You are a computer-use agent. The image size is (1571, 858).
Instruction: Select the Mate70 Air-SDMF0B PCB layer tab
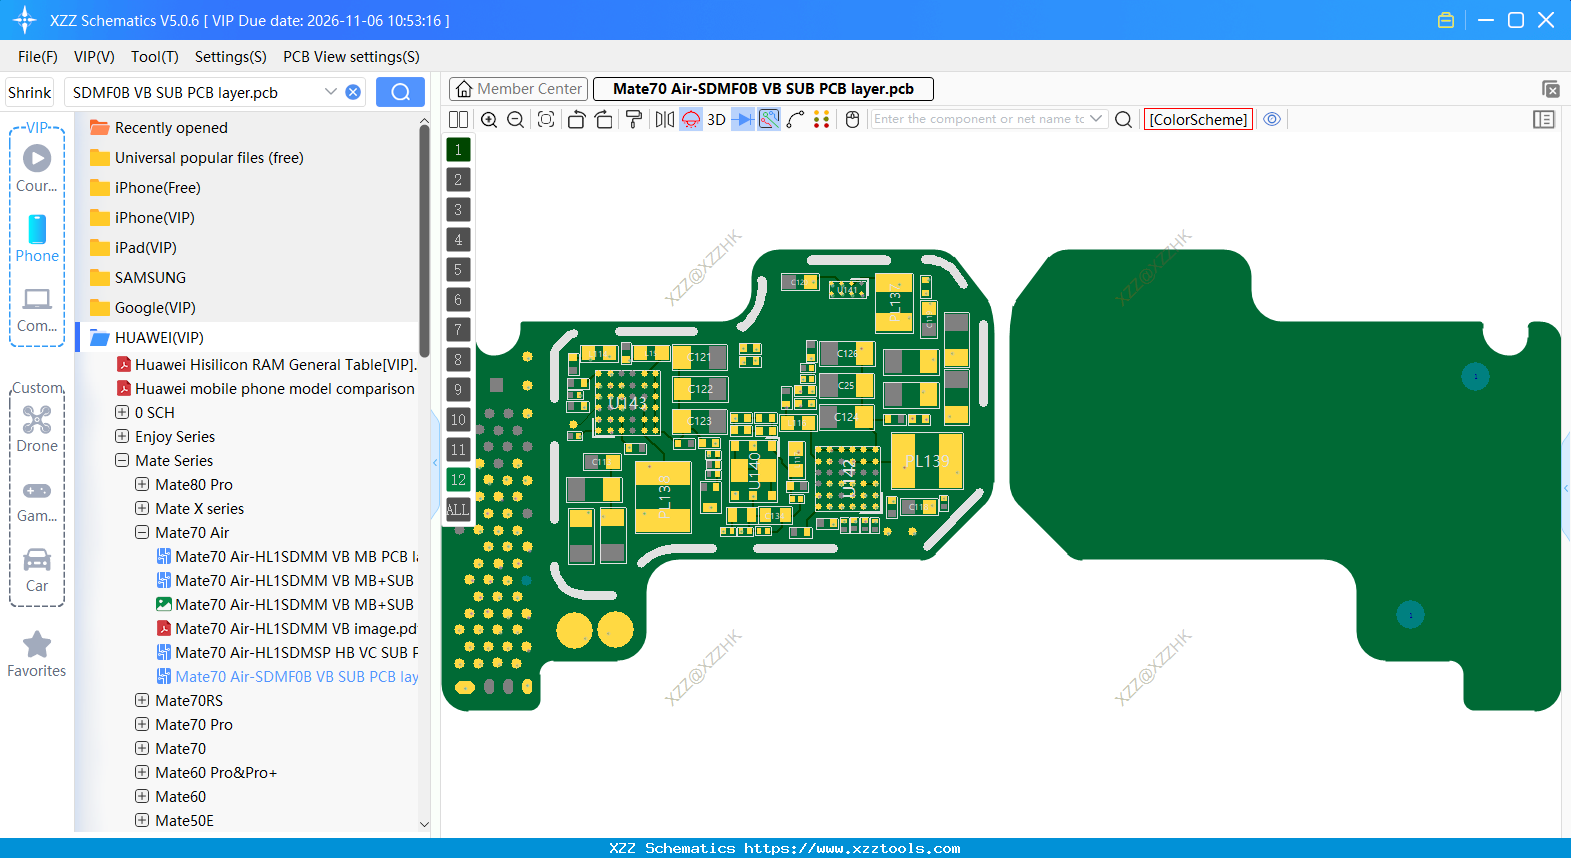(x=763, y=89)
